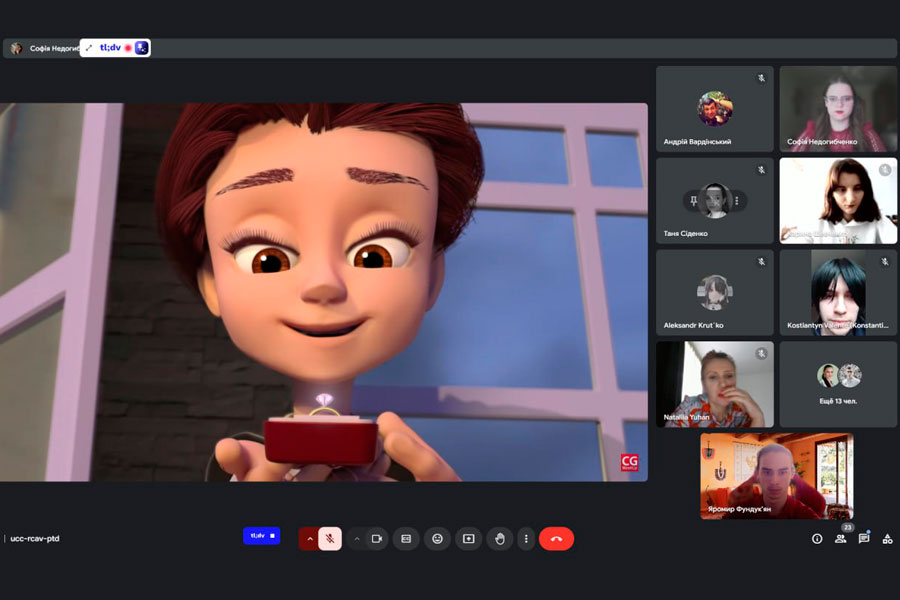The image size is (900, 600).
Task: Click the two avatars in the 'Ещё 13 чел.' tile
Action: (x=839, y=376)
